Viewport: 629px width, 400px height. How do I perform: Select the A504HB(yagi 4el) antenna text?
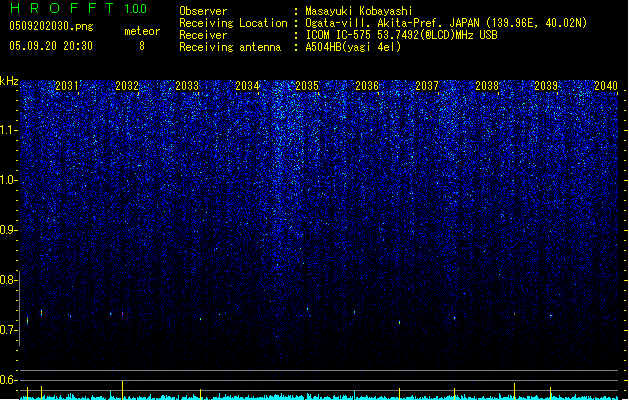tap(353, 47)
